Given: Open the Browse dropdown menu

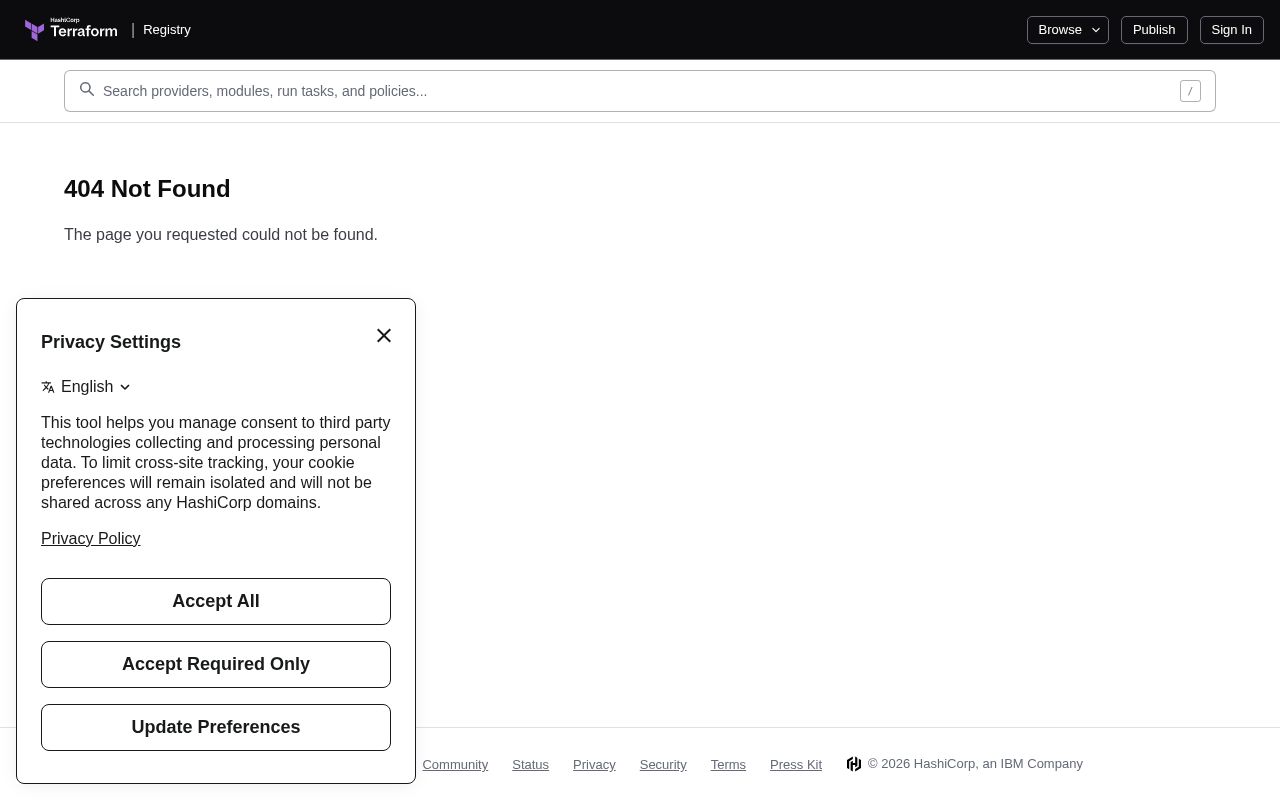Looking at the screenshot, I should coord(1068,30).
